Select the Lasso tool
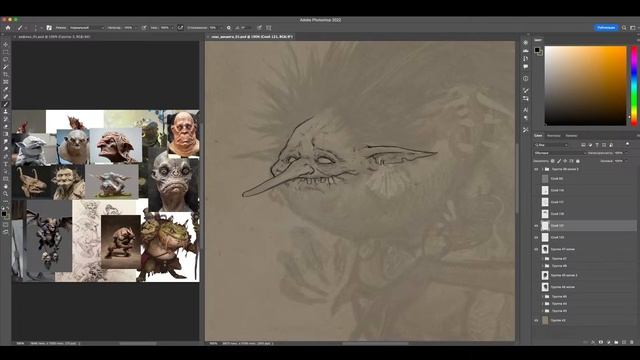 [6, 60]
